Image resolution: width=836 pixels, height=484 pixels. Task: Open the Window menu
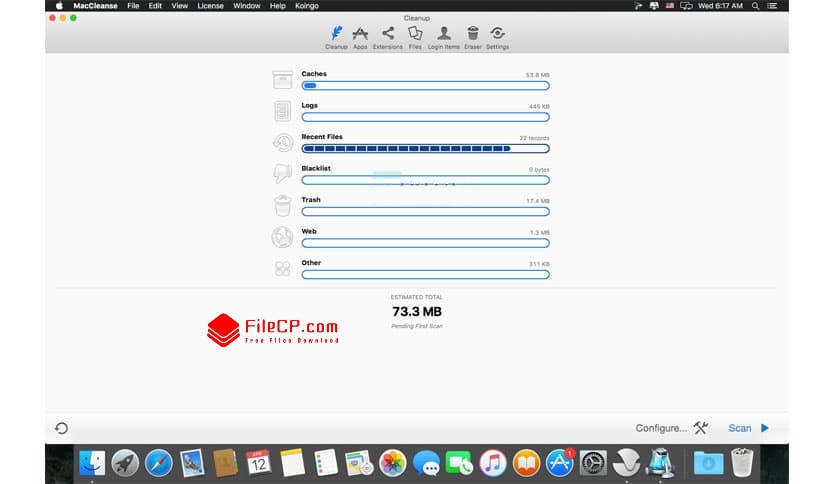(x=247, y=6)
